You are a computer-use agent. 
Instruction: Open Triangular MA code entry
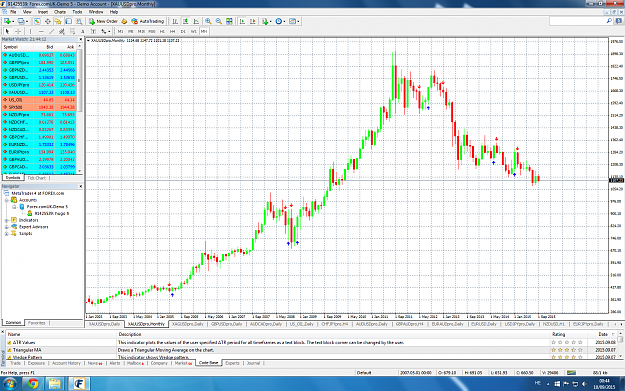27,350
